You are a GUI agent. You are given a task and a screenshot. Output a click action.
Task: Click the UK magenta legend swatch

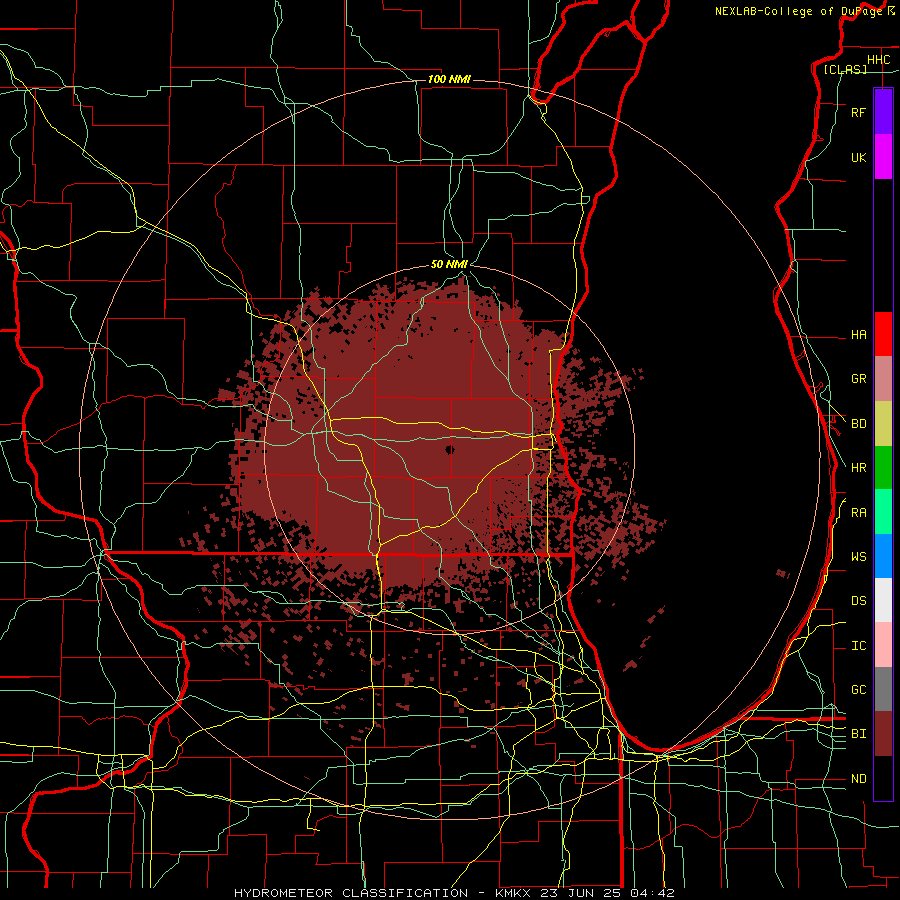[883, 157]
